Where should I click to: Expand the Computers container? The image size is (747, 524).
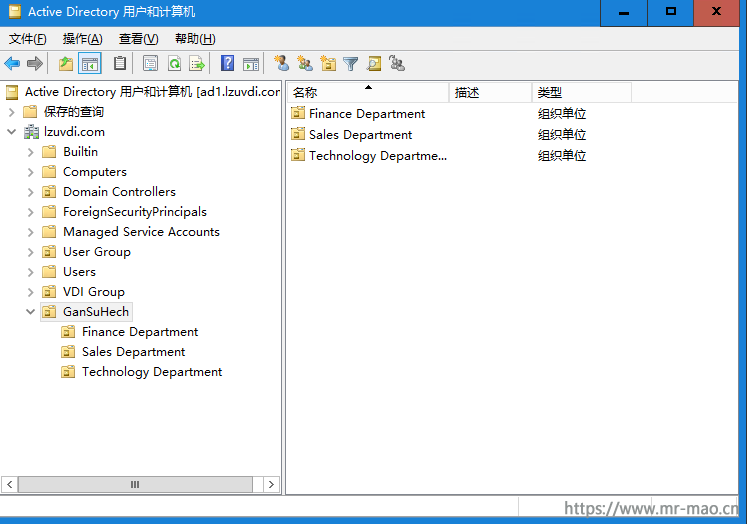31,172
